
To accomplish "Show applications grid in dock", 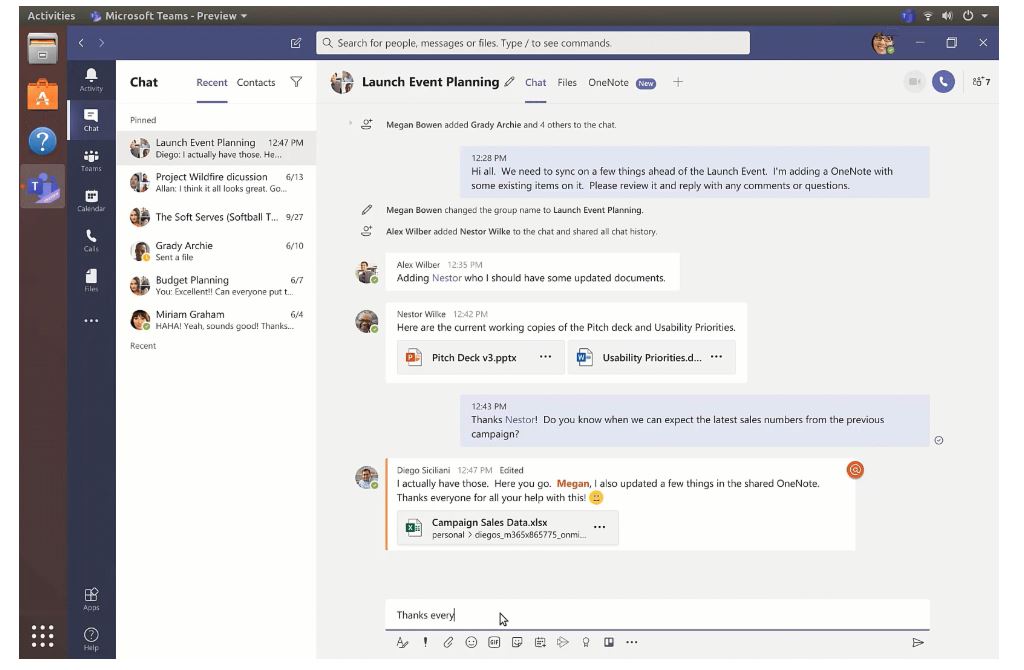I will coord(42,635).
